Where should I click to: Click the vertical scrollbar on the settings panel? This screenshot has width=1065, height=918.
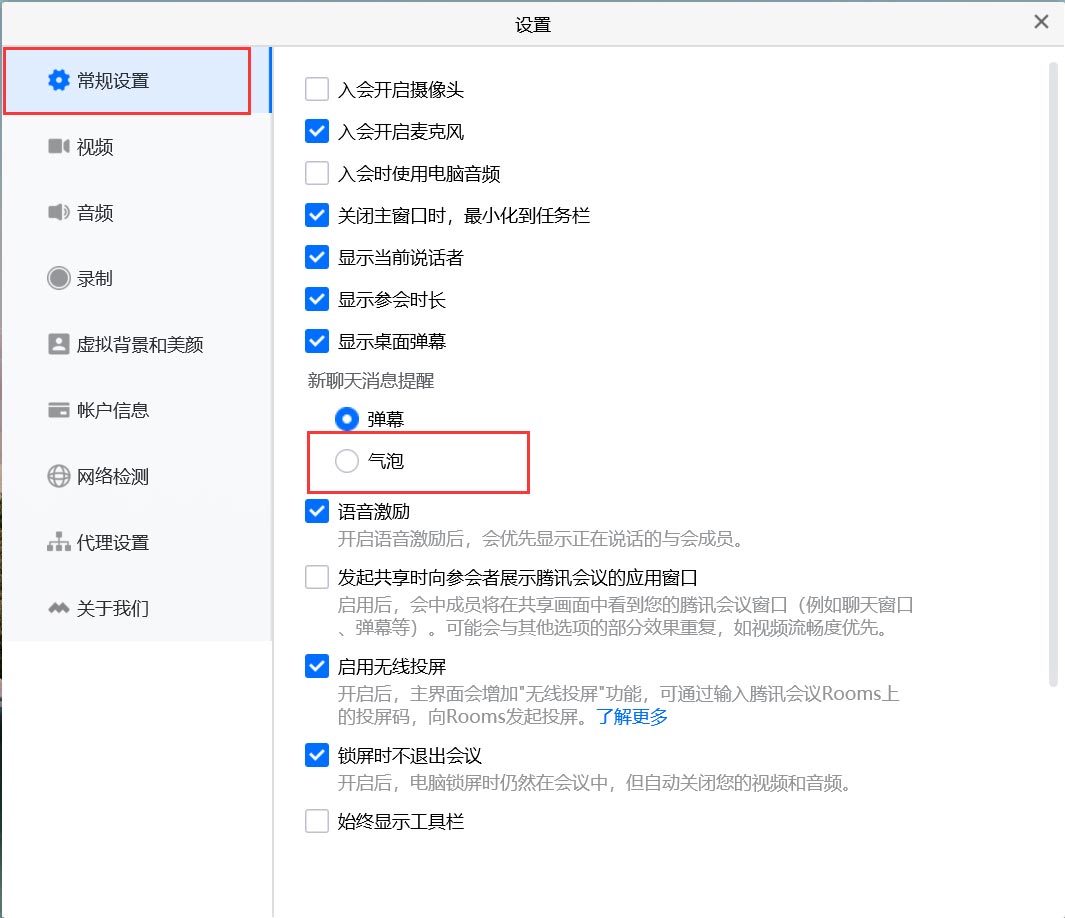pyautogui.click(x=1053, y=373)
